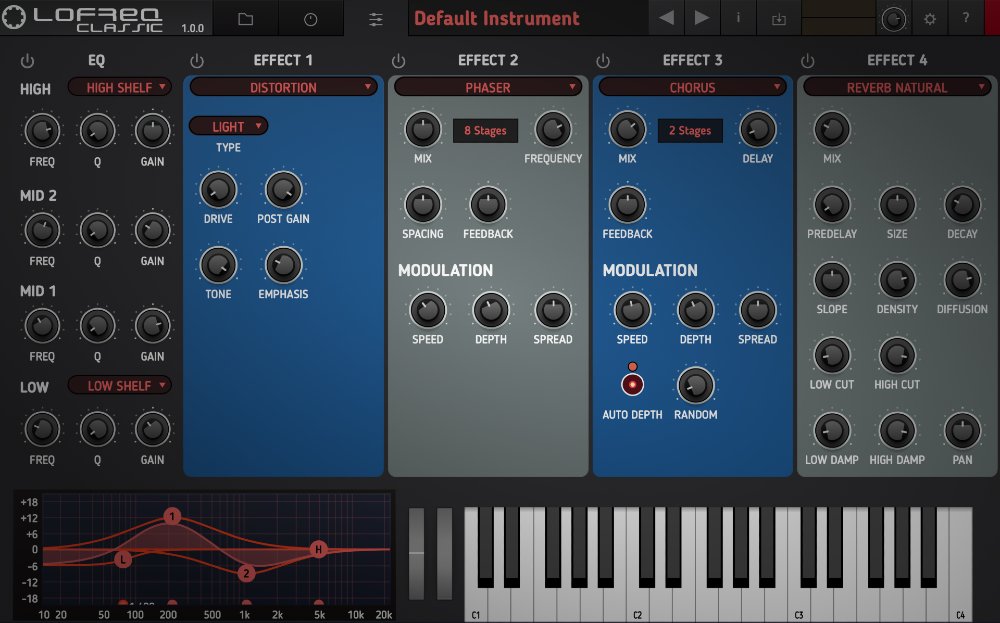
Task: Open the settings gear icon
Action: (932, 17)
